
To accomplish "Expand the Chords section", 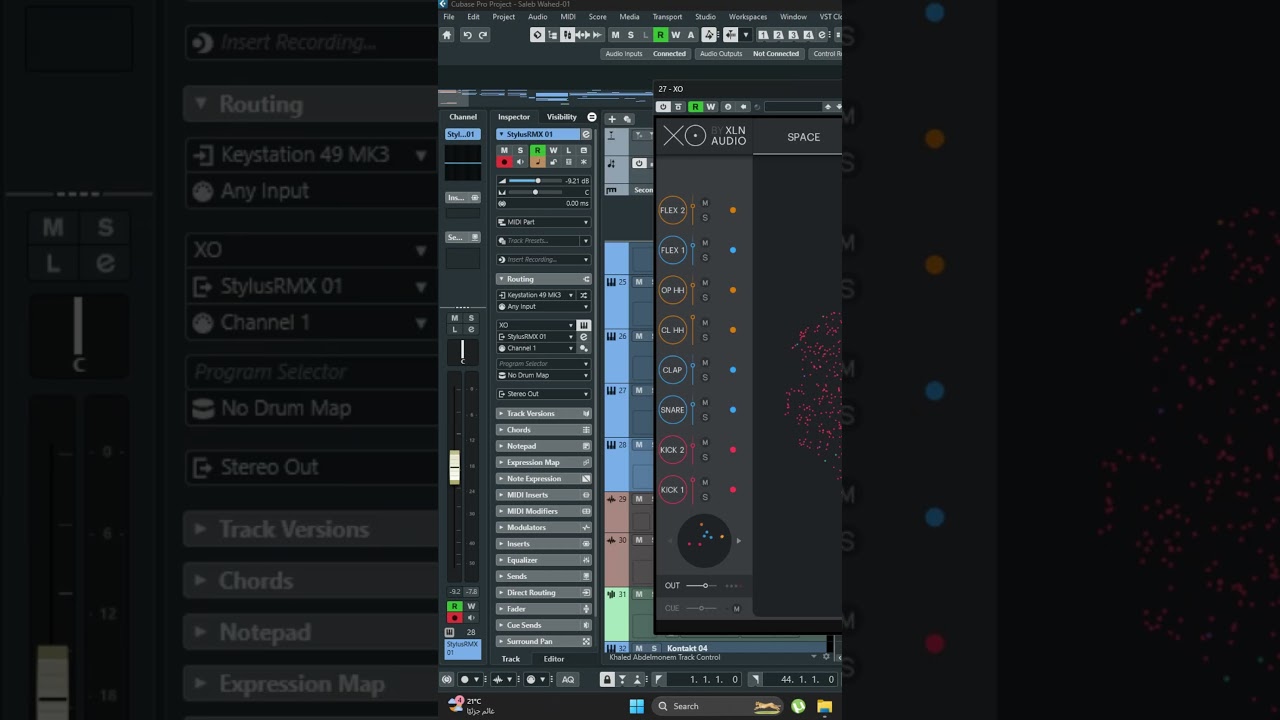I will [x=544, y=430].
